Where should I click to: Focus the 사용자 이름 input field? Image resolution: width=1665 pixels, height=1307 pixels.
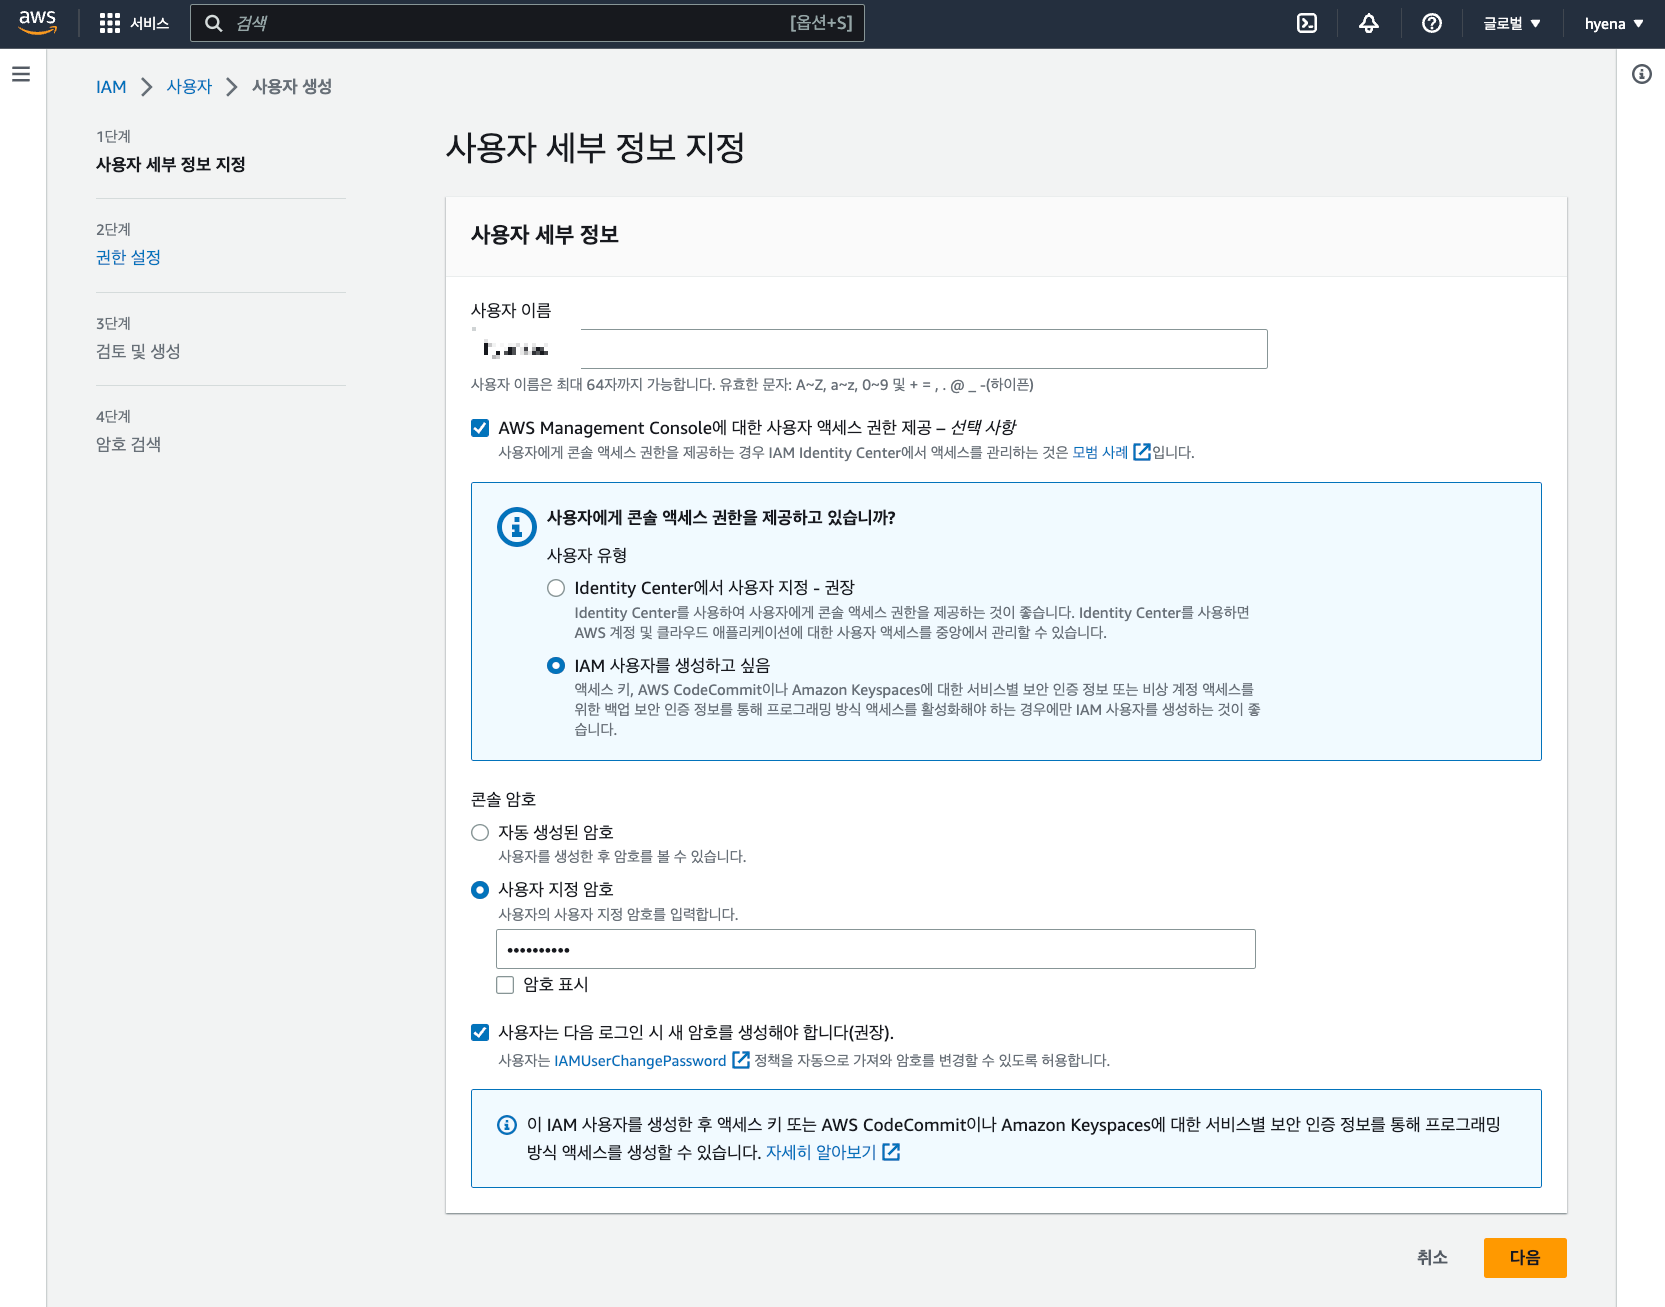pos(869,349)
